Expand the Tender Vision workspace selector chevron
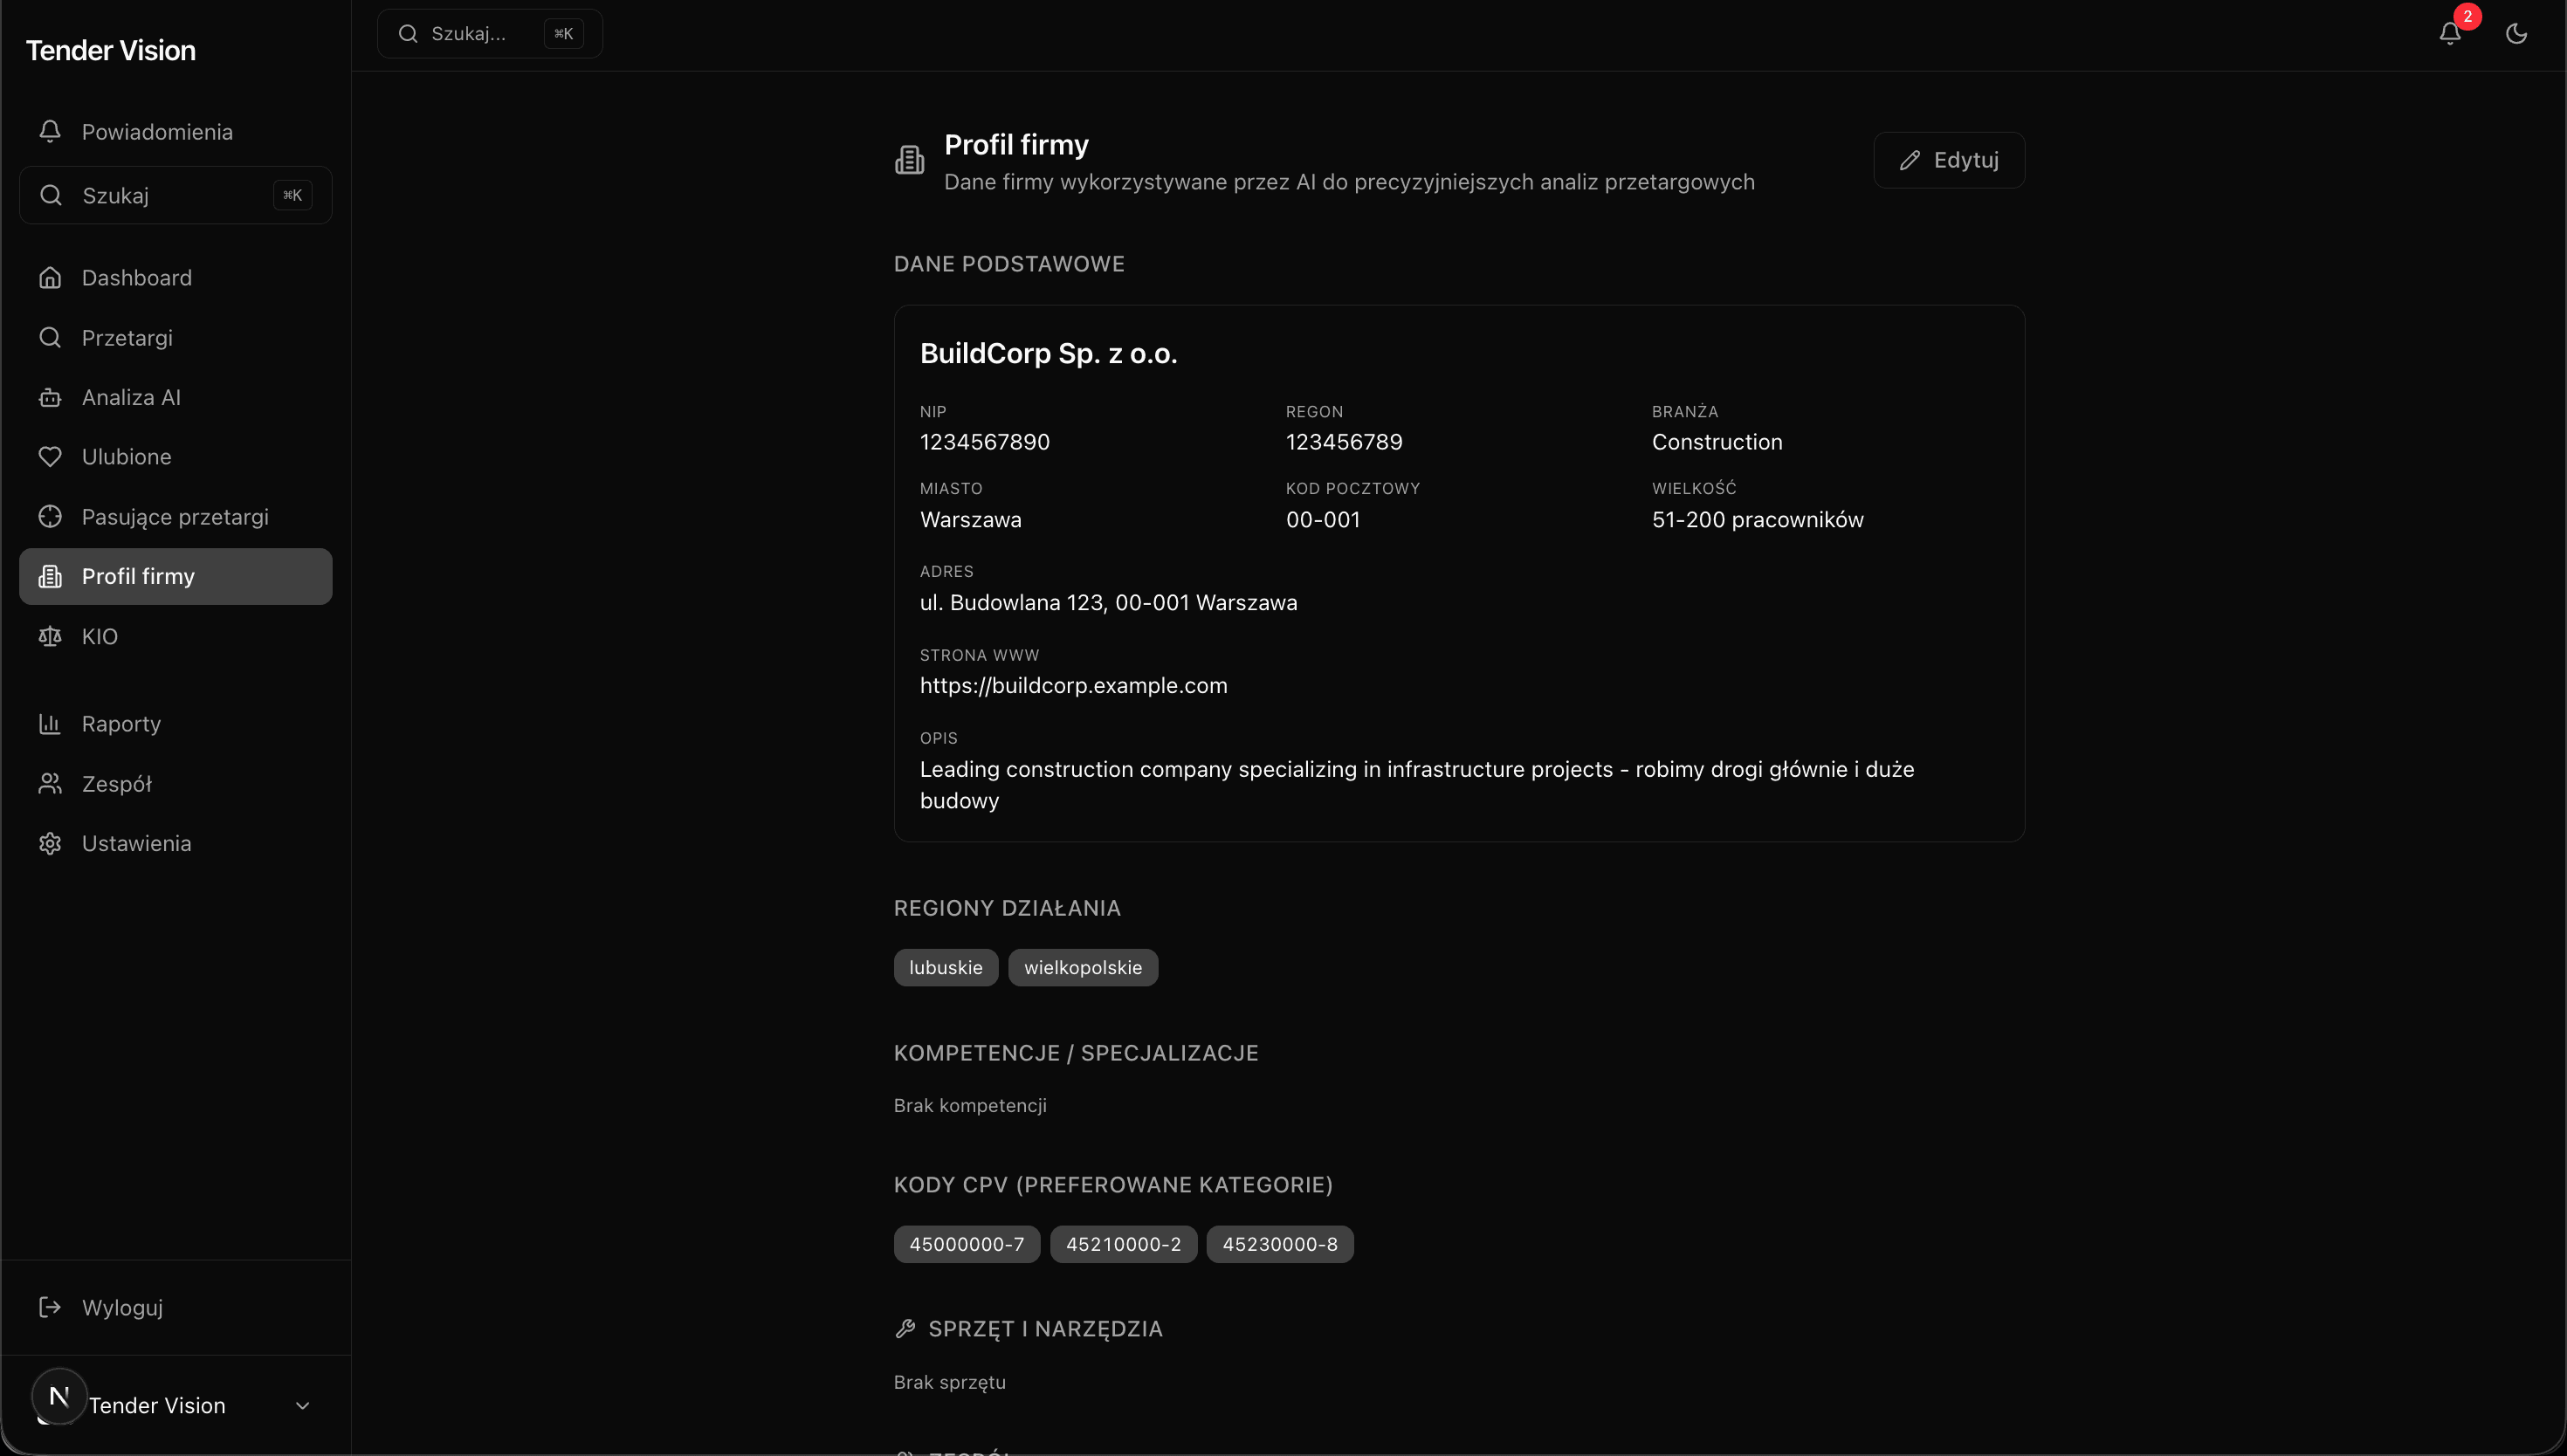The image size is (2567, 1456). tap(303, 1405)
